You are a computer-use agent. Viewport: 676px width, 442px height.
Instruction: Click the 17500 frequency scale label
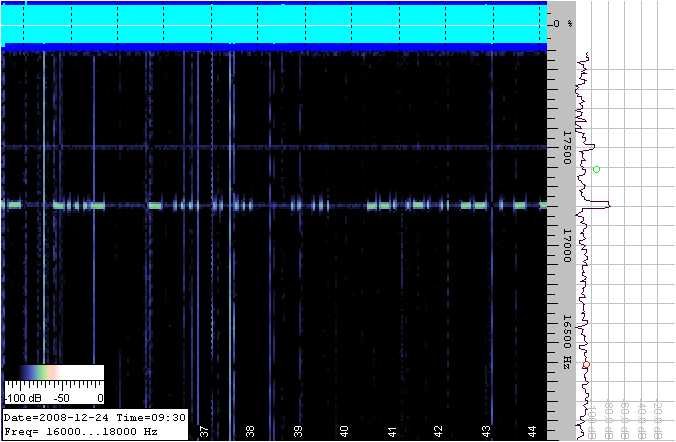point(567,148)
